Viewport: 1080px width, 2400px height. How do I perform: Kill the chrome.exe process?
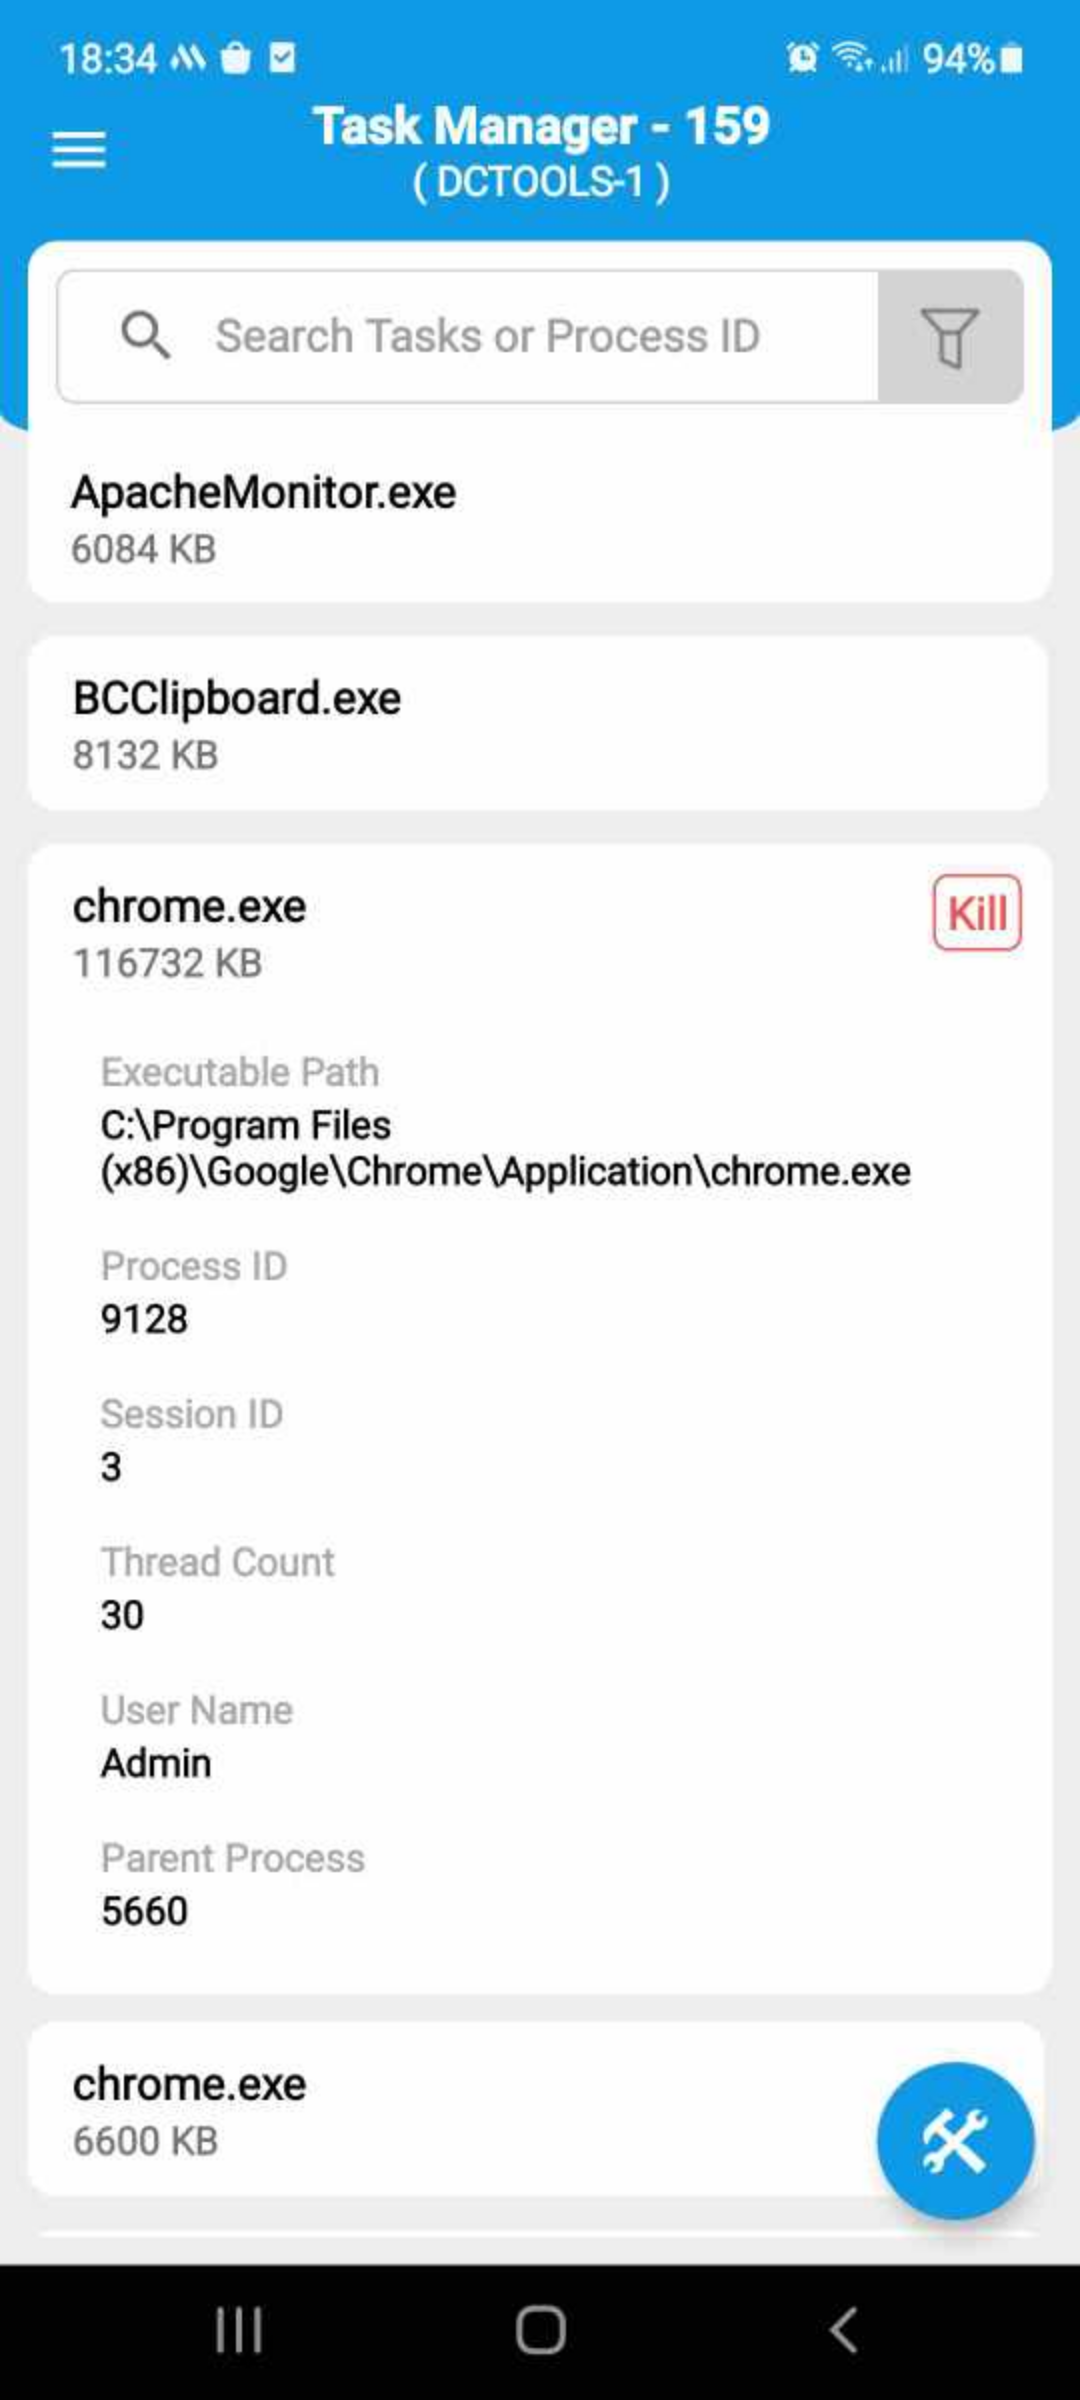977,912
